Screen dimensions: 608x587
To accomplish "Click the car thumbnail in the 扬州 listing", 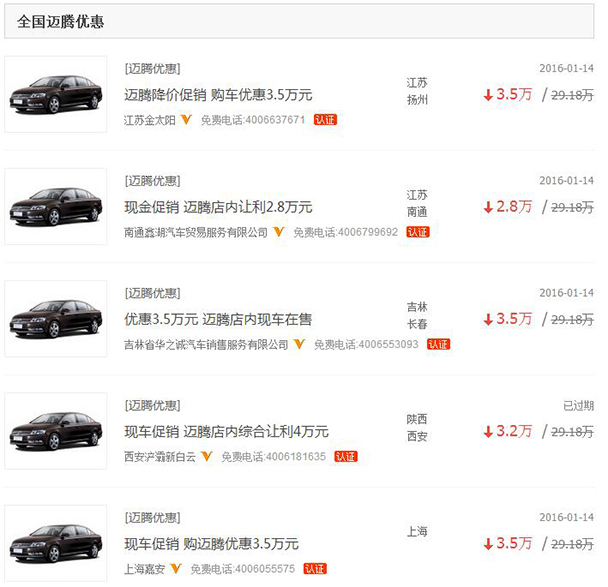I will 55,95.
